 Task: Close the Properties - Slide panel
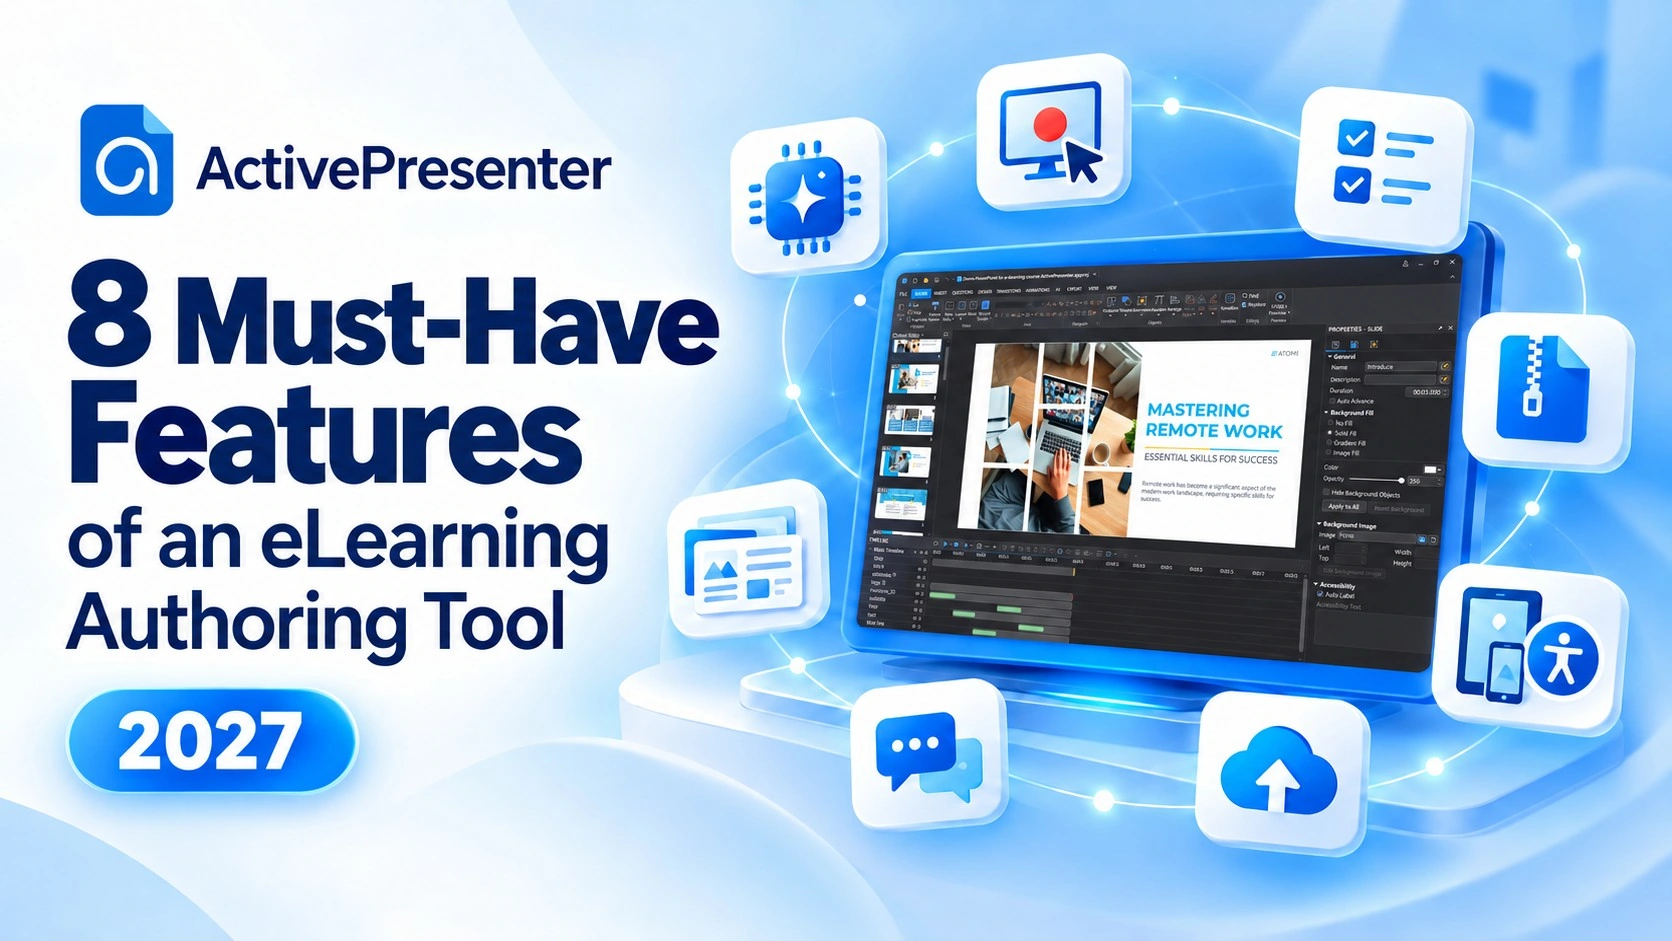[x=1450, y=328]
